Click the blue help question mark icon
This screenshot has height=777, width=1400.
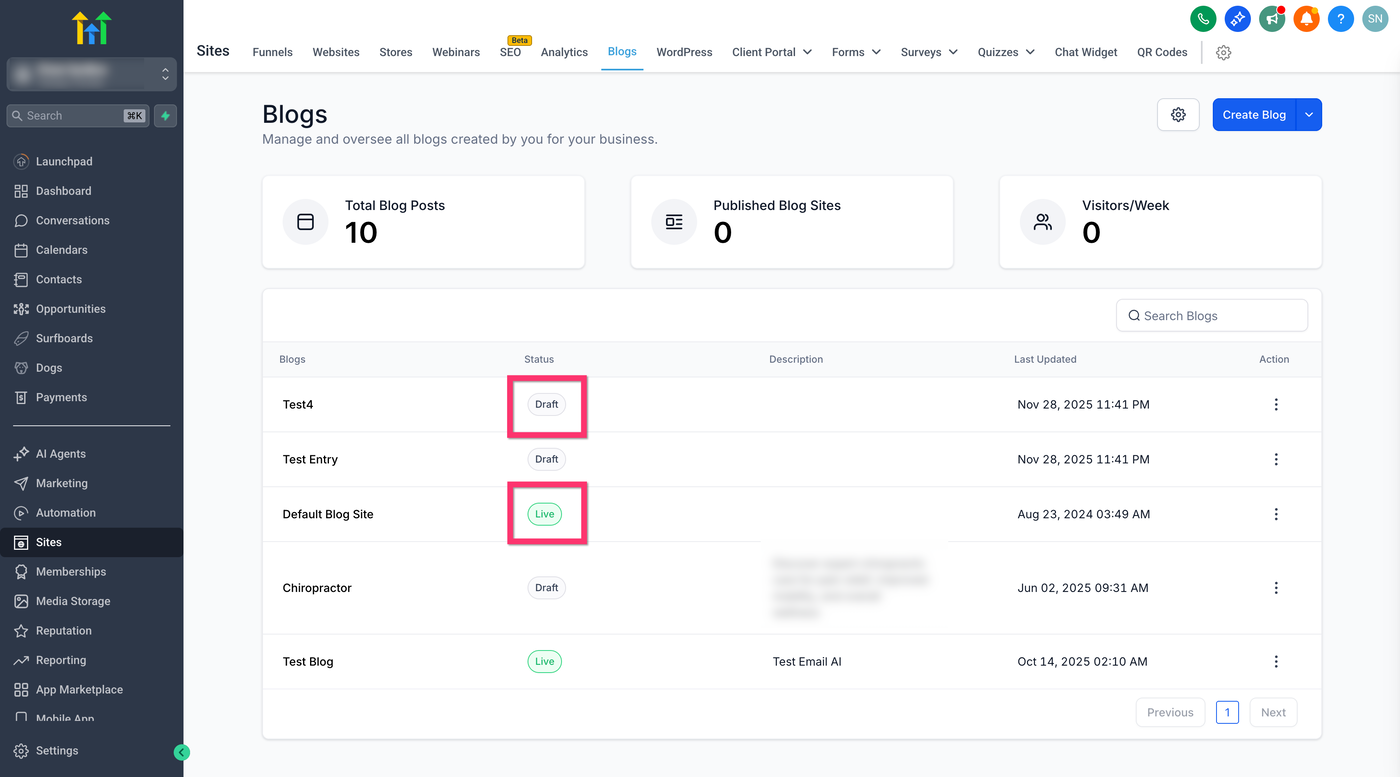pyautogui.click(x=1341, y=18)
